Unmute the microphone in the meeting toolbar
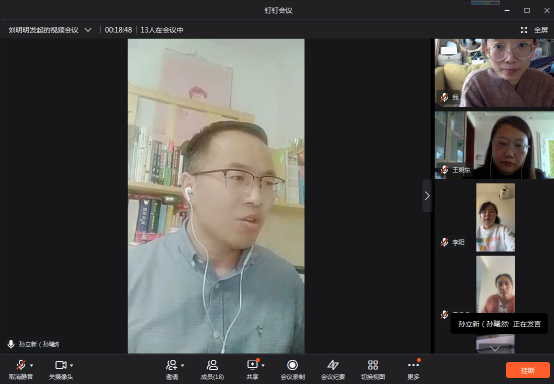The image size is (554, 384). [21, 370]
